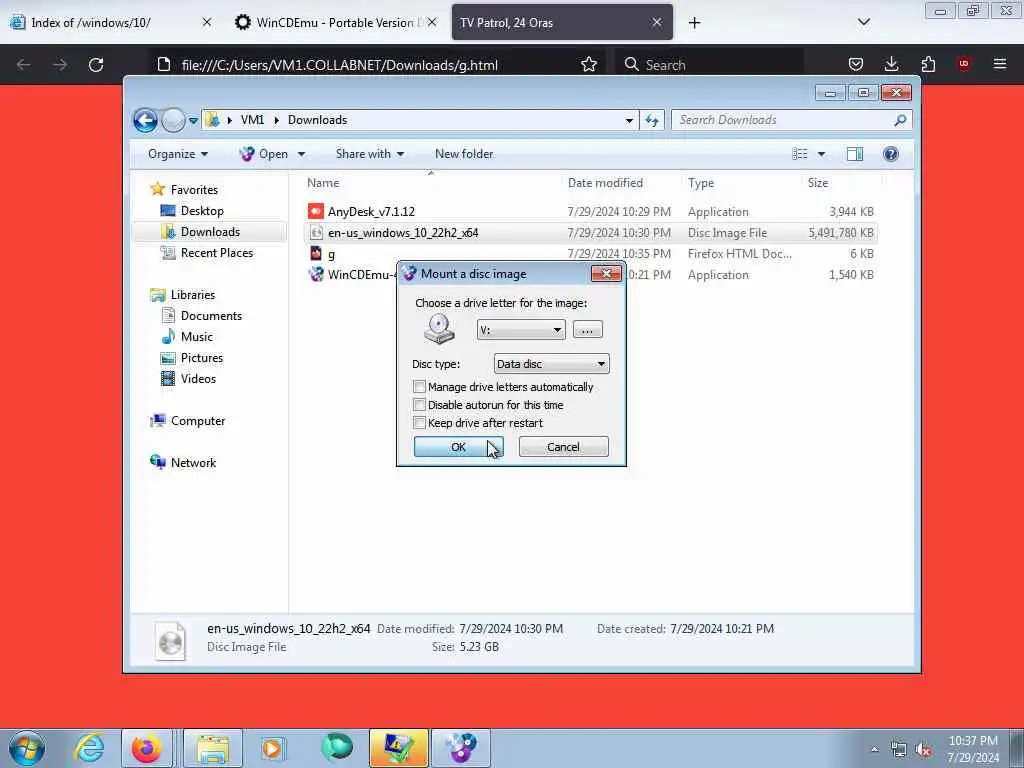This screenshot has width=1024, height=768.
Task: Open the Firefox Extensions icon
Action: 928,64
